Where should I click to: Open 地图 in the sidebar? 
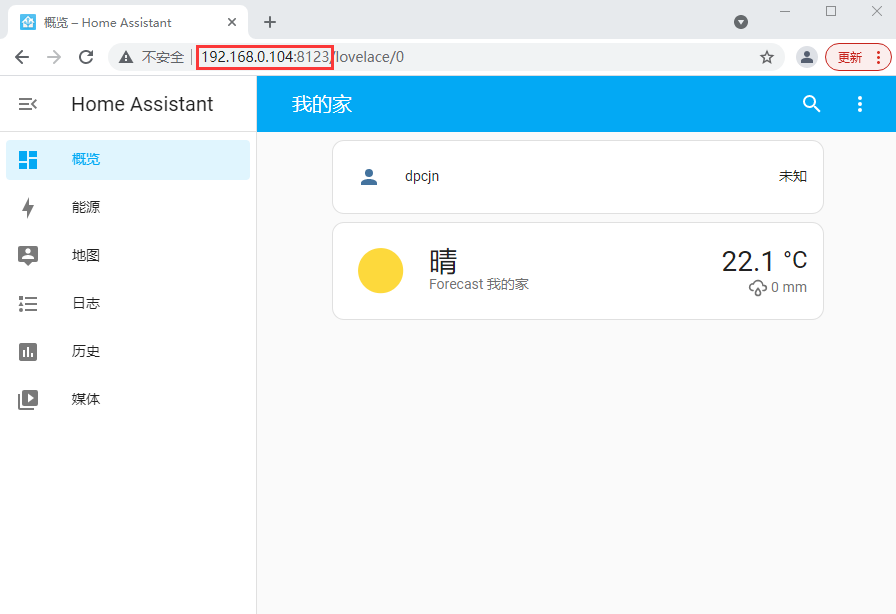pos(128,256)
